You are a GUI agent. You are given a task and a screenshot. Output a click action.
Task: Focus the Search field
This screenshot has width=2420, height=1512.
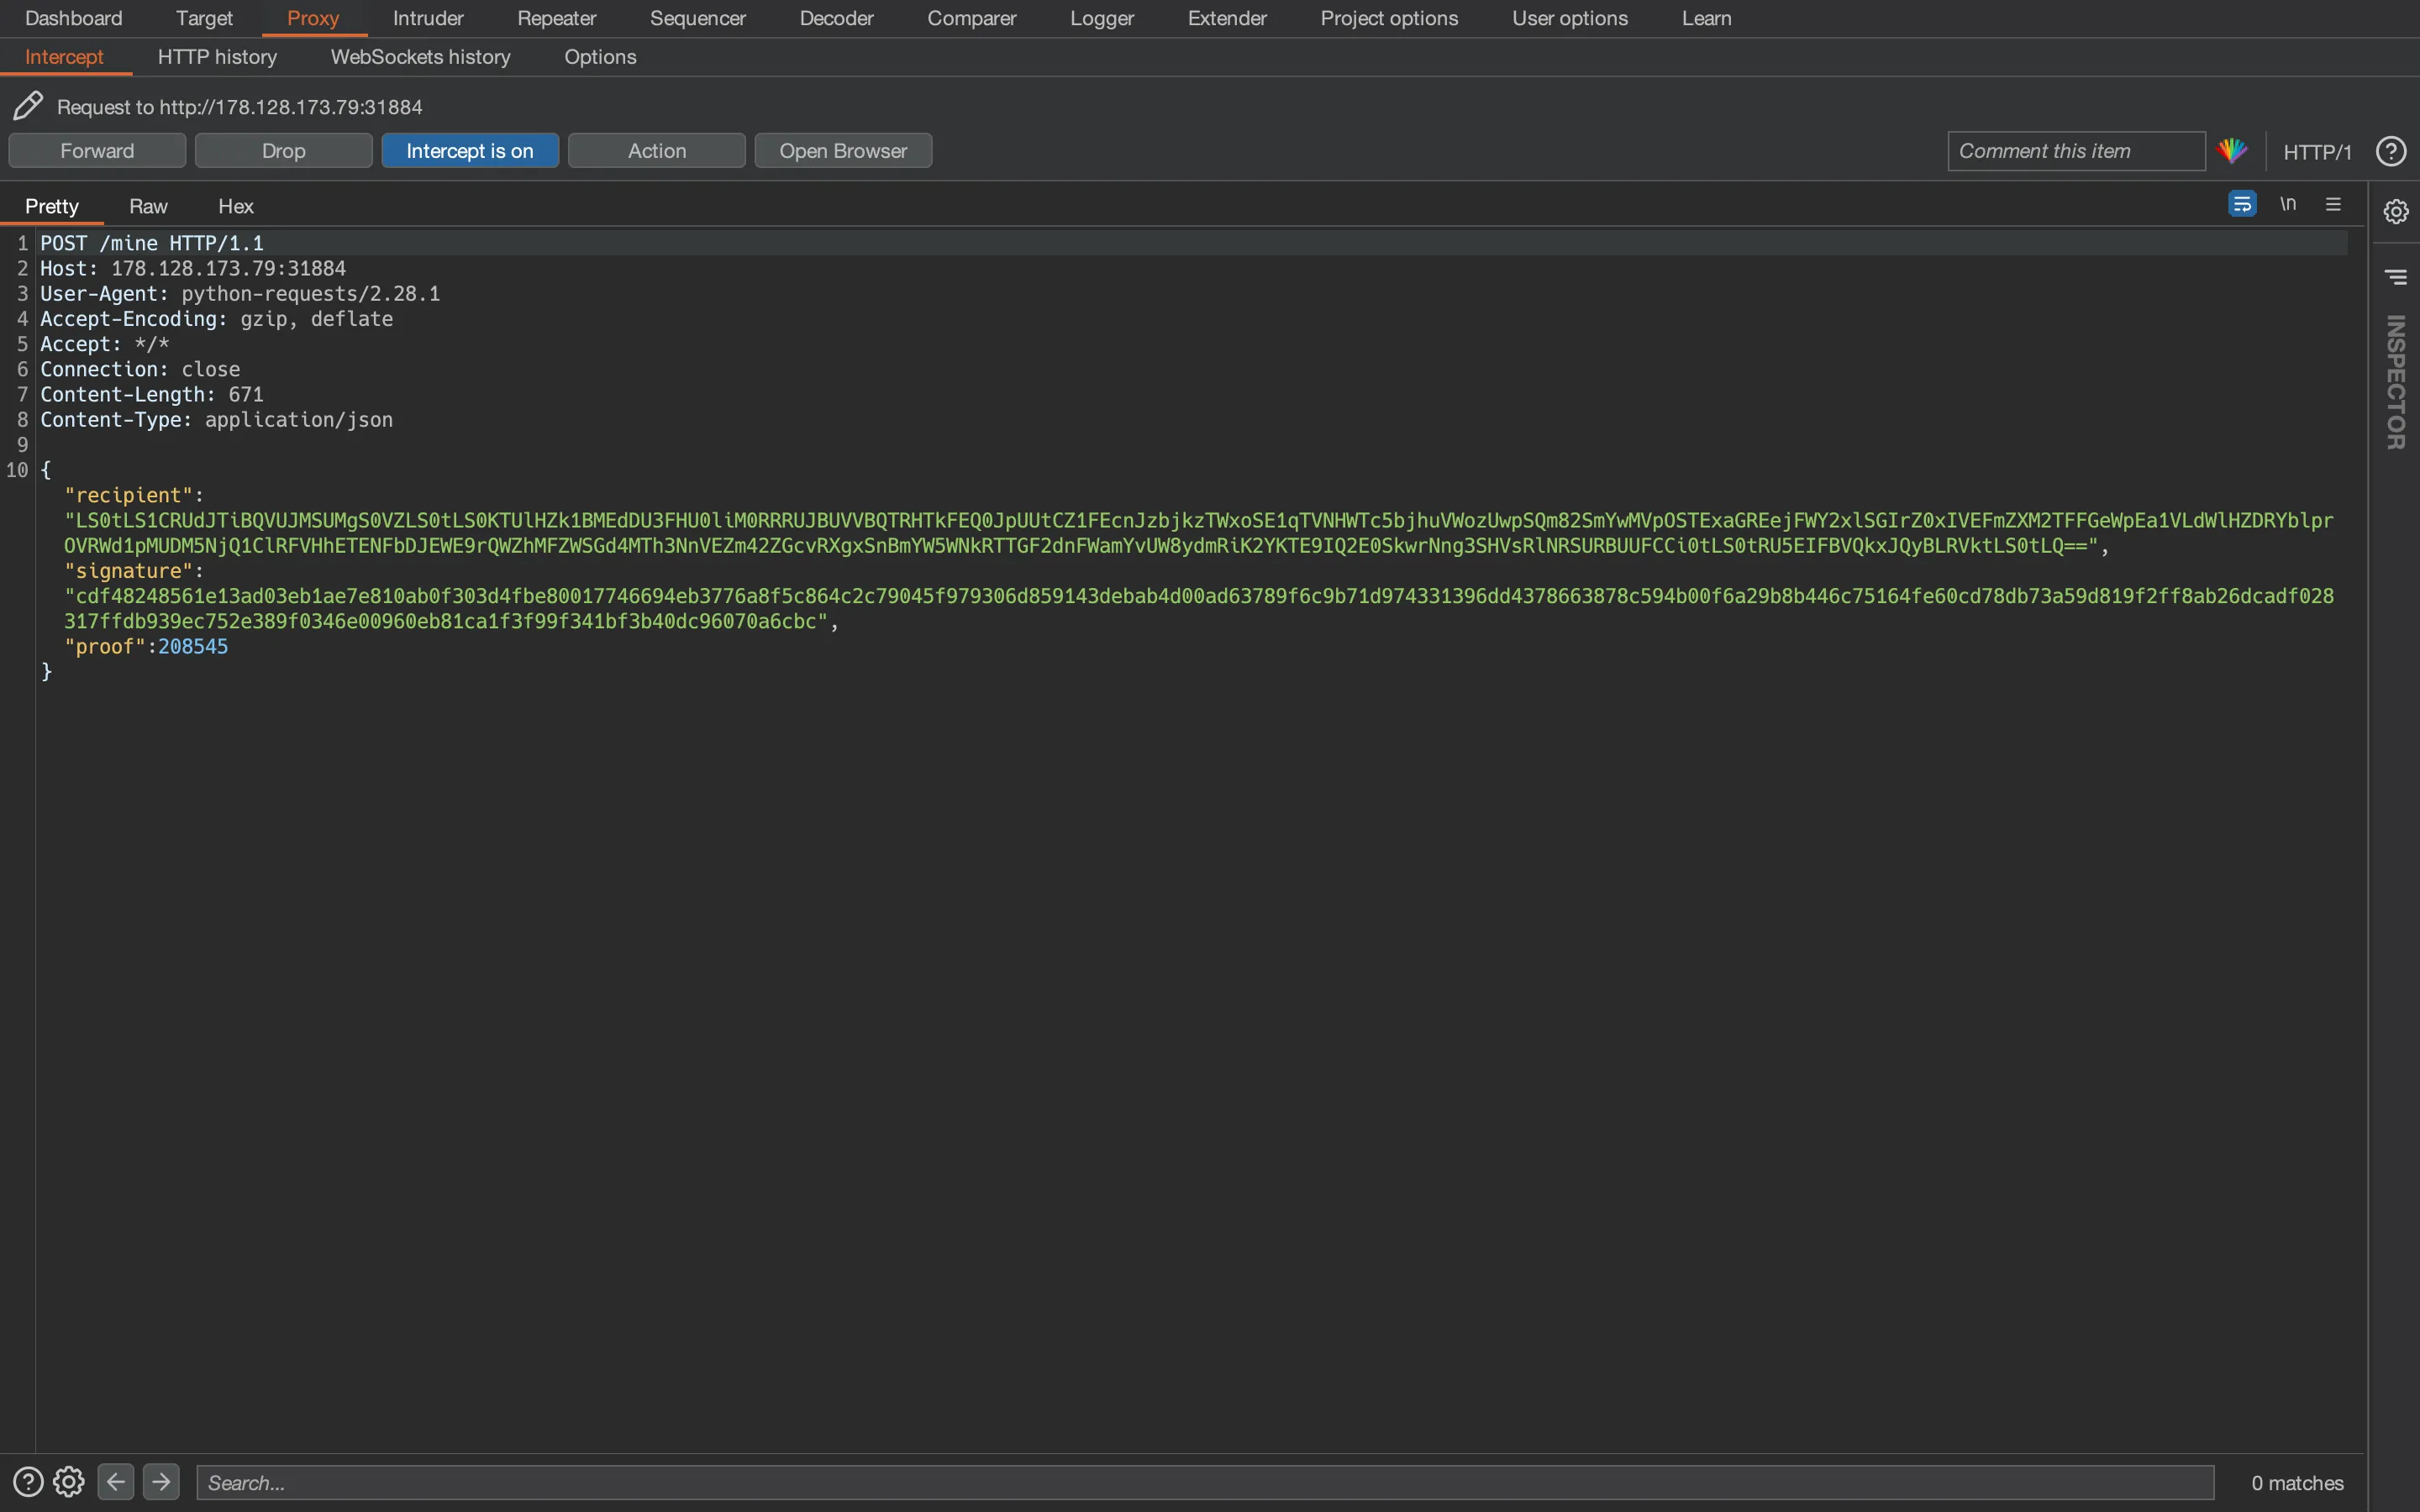[1205, 1482]
